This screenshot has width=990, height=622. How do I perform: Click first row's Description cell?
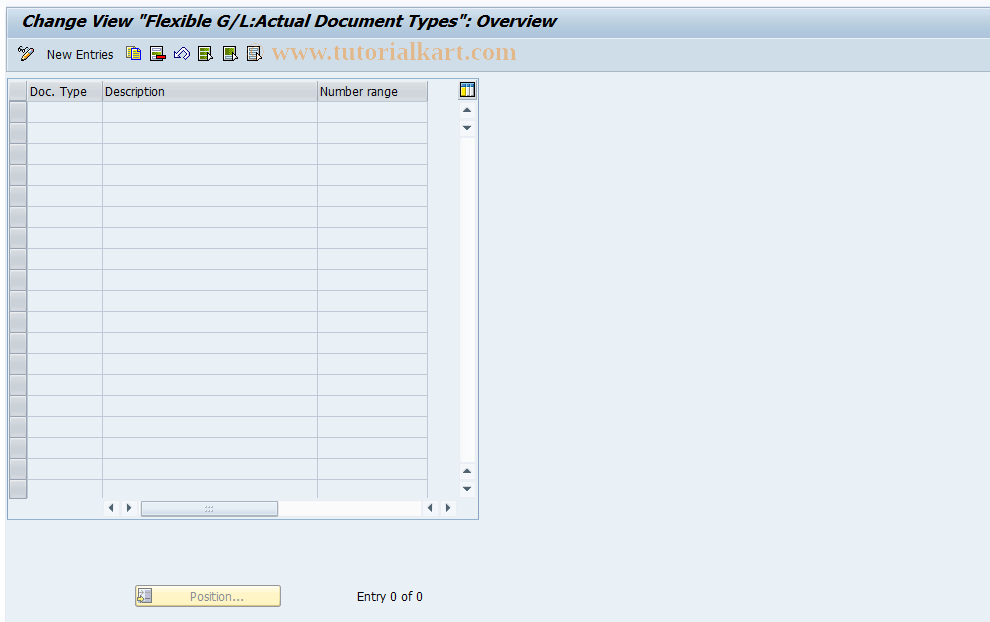(x=210, y=112)
